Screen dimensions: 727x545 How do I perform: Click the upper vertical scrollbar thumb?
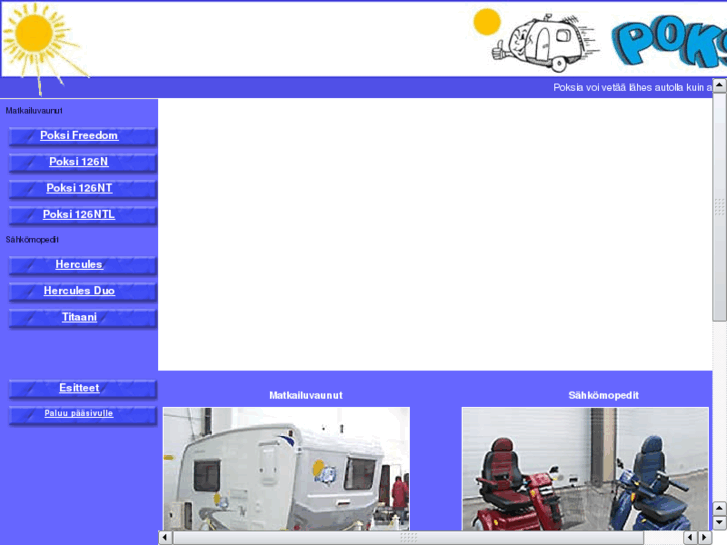tap(719, 206)
